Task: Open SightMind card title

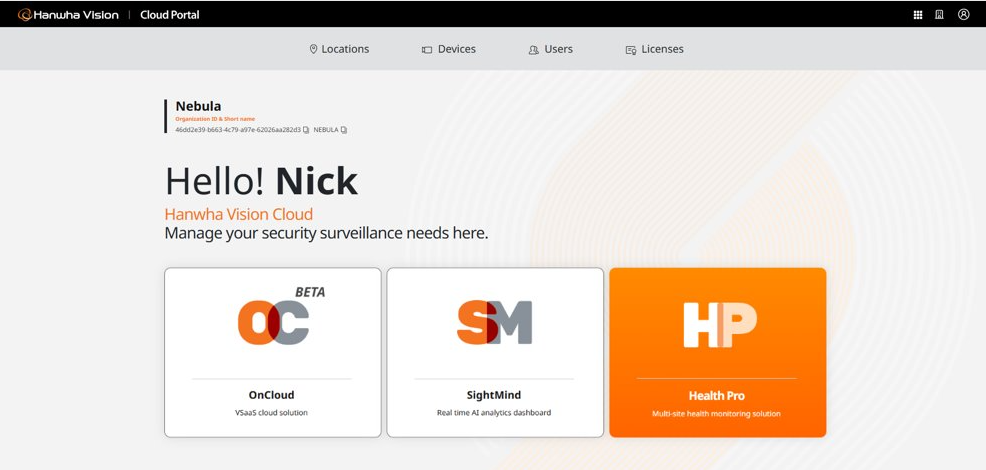Action: click(x=494, y=395)
